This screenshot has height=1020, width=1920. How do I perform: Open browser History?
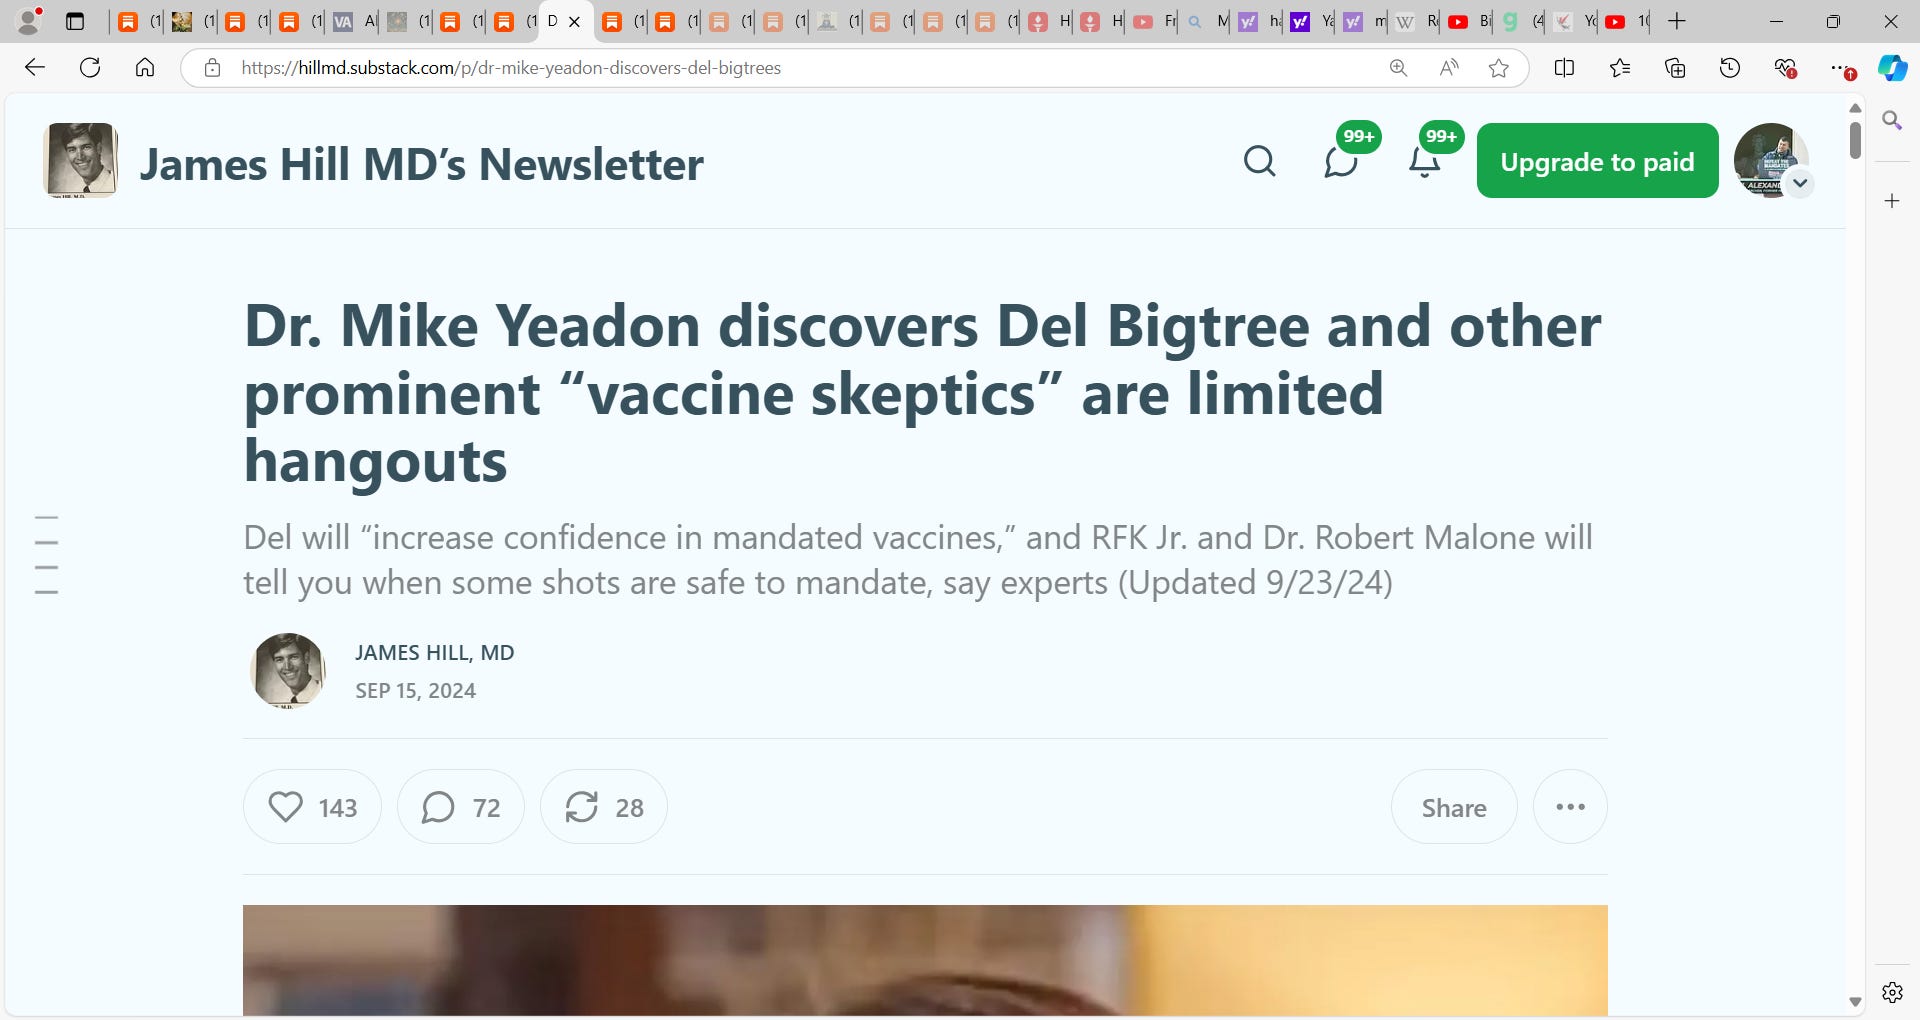pos(1730,68)
